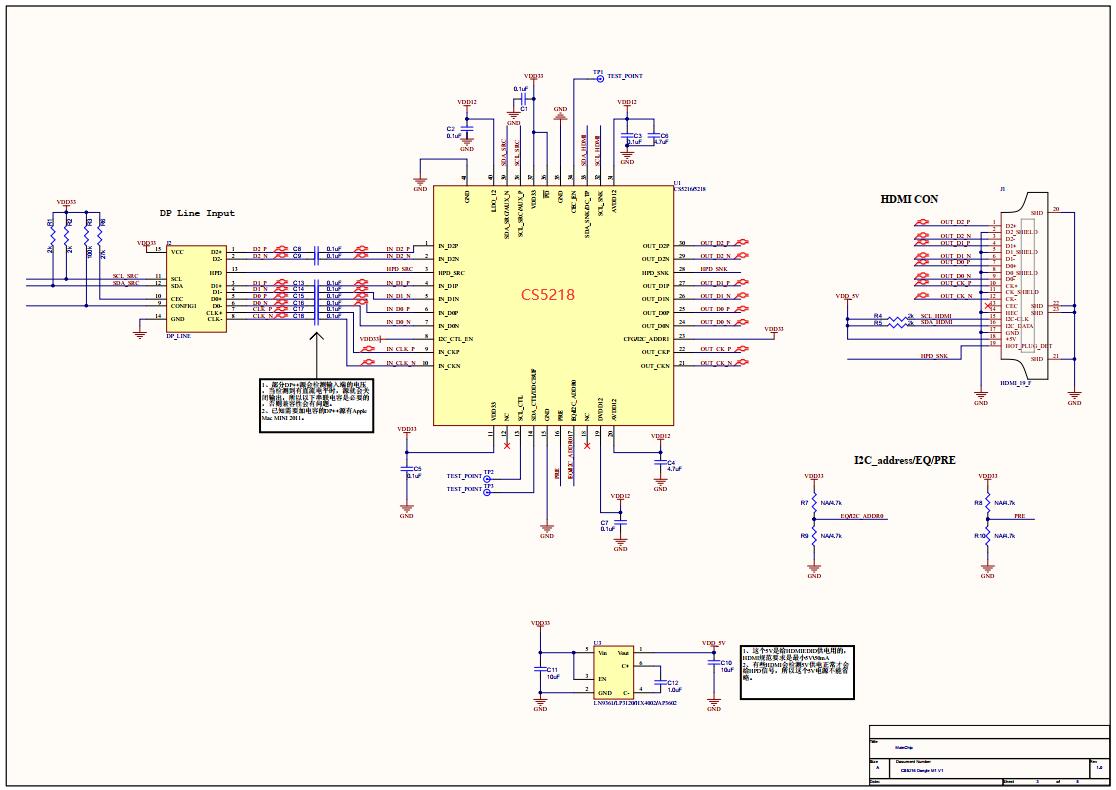Click the HOT_PLUG_DET pin 19 on connector J1
The width and height of the screenshot is (1116, 790).
(1028, 346)
